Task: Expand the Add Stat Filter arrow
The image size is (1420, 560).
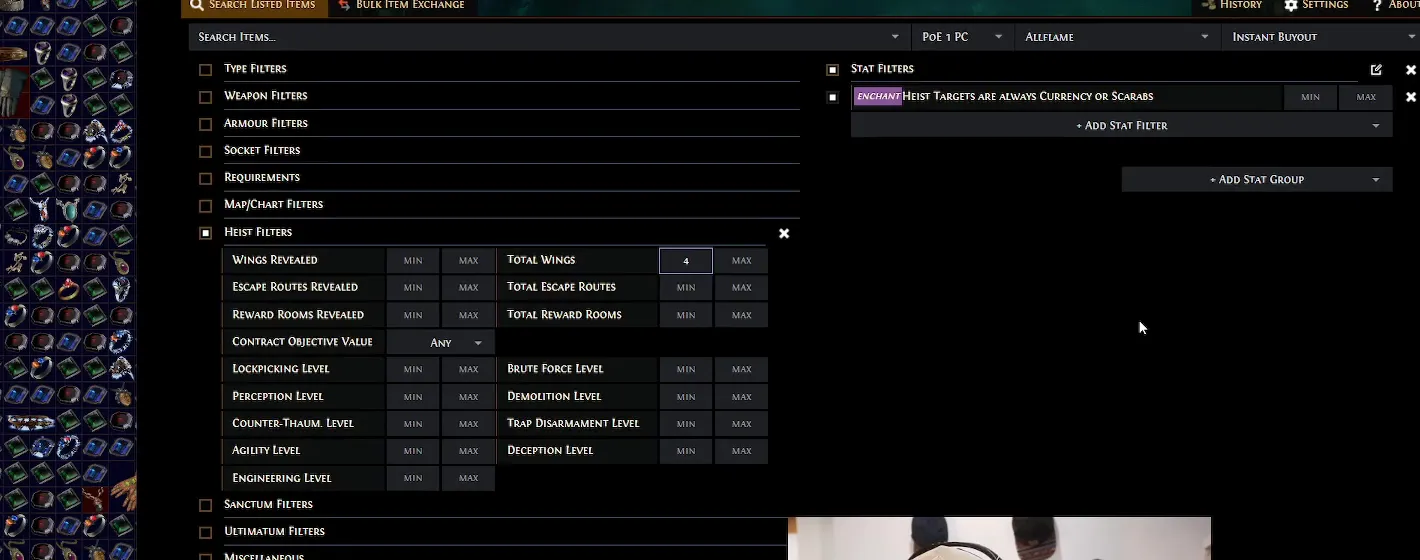Action: pos(1376,126)
